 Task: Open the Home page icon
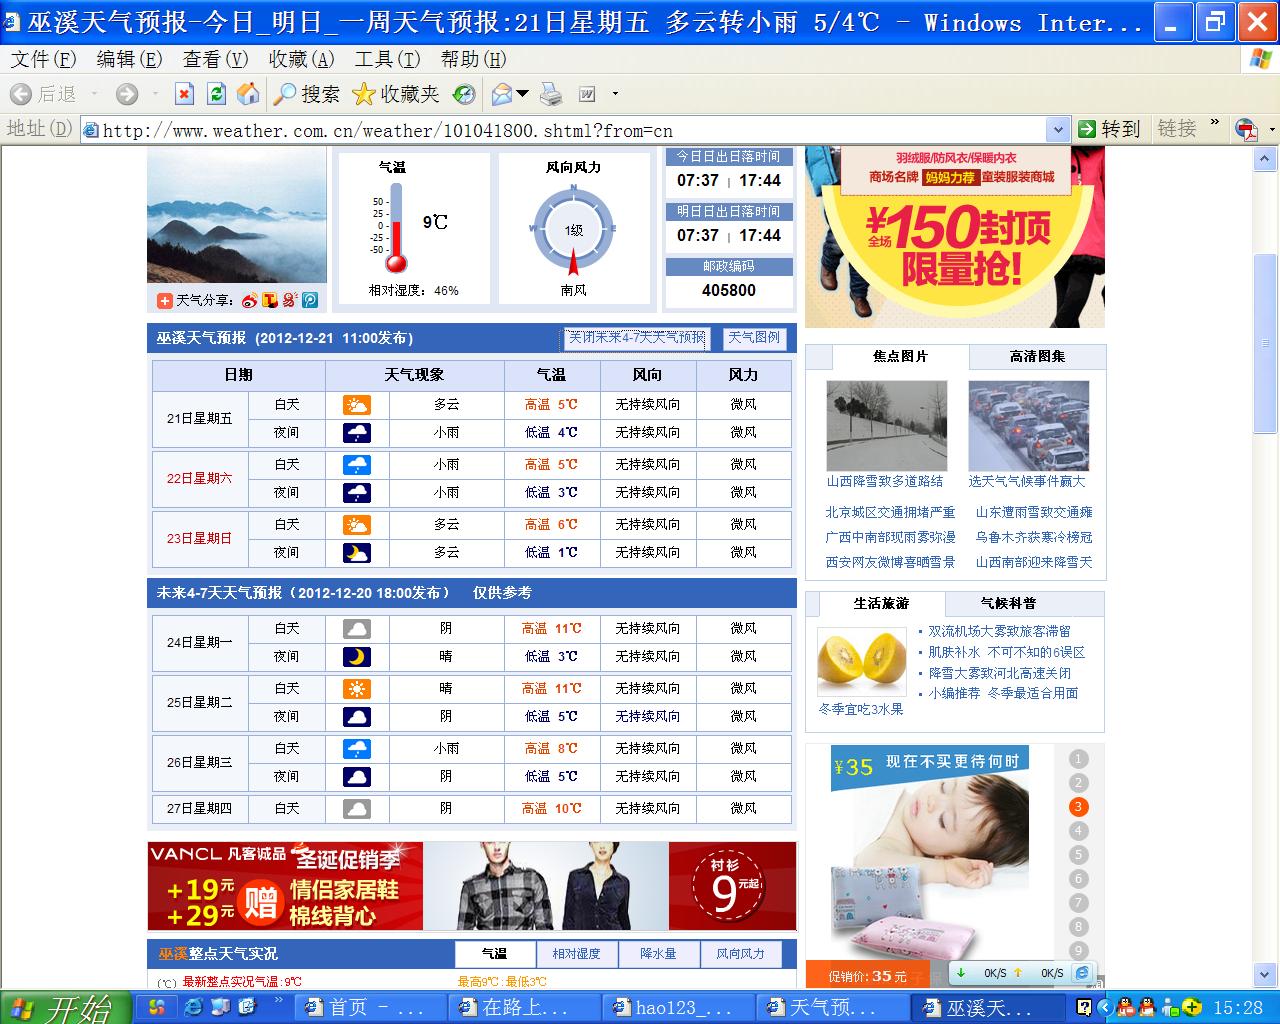tap(248, 94)
